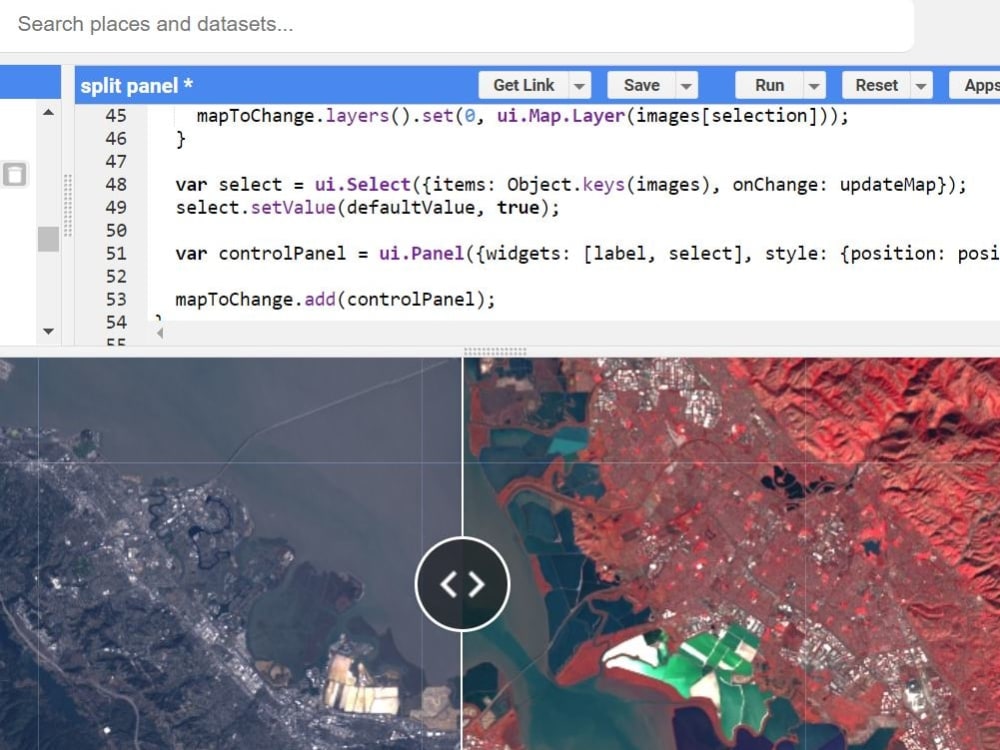Click the scroll-up arrow in the code editor
This screenshot has width=1000, height=750.
click(47, 113)
